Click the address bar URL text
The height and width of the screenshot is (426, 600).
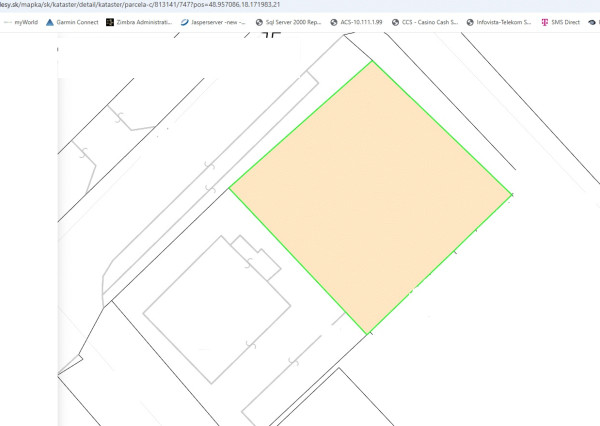pyautogui.click(x=140, y=5)
